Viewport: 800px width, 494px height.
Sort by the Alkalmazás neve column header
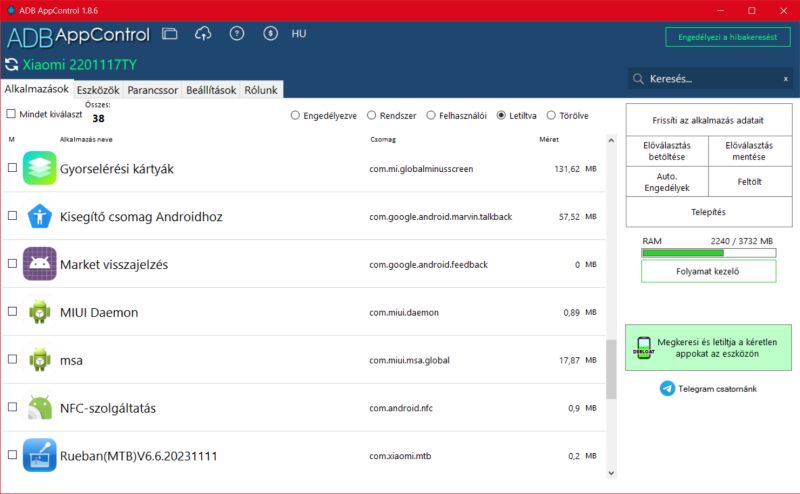click(x=86, y=139)
